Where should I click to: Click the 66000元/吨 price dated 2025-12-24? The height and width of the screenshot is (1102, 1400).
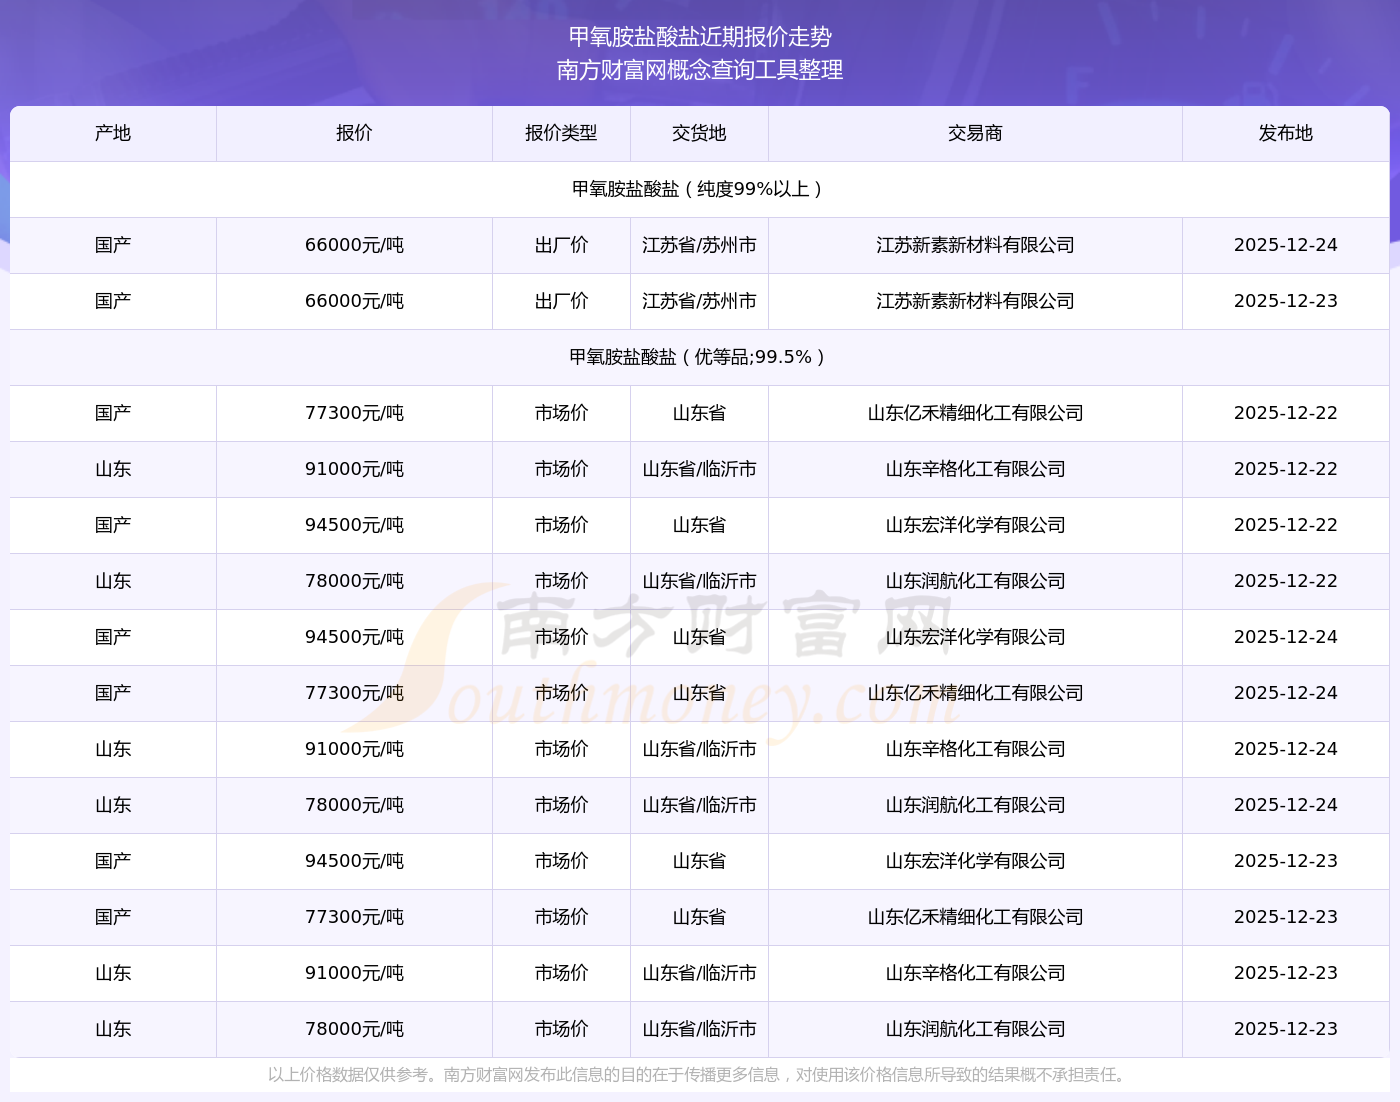pos(354,245)
